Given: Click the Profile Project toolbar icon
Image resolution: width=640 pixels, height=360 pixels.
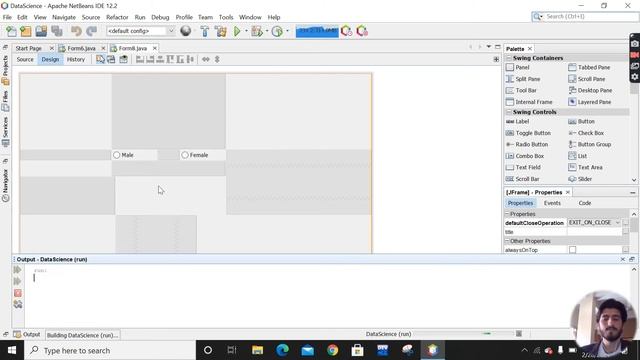Looking at the screenshot, I should click(277, 31).
